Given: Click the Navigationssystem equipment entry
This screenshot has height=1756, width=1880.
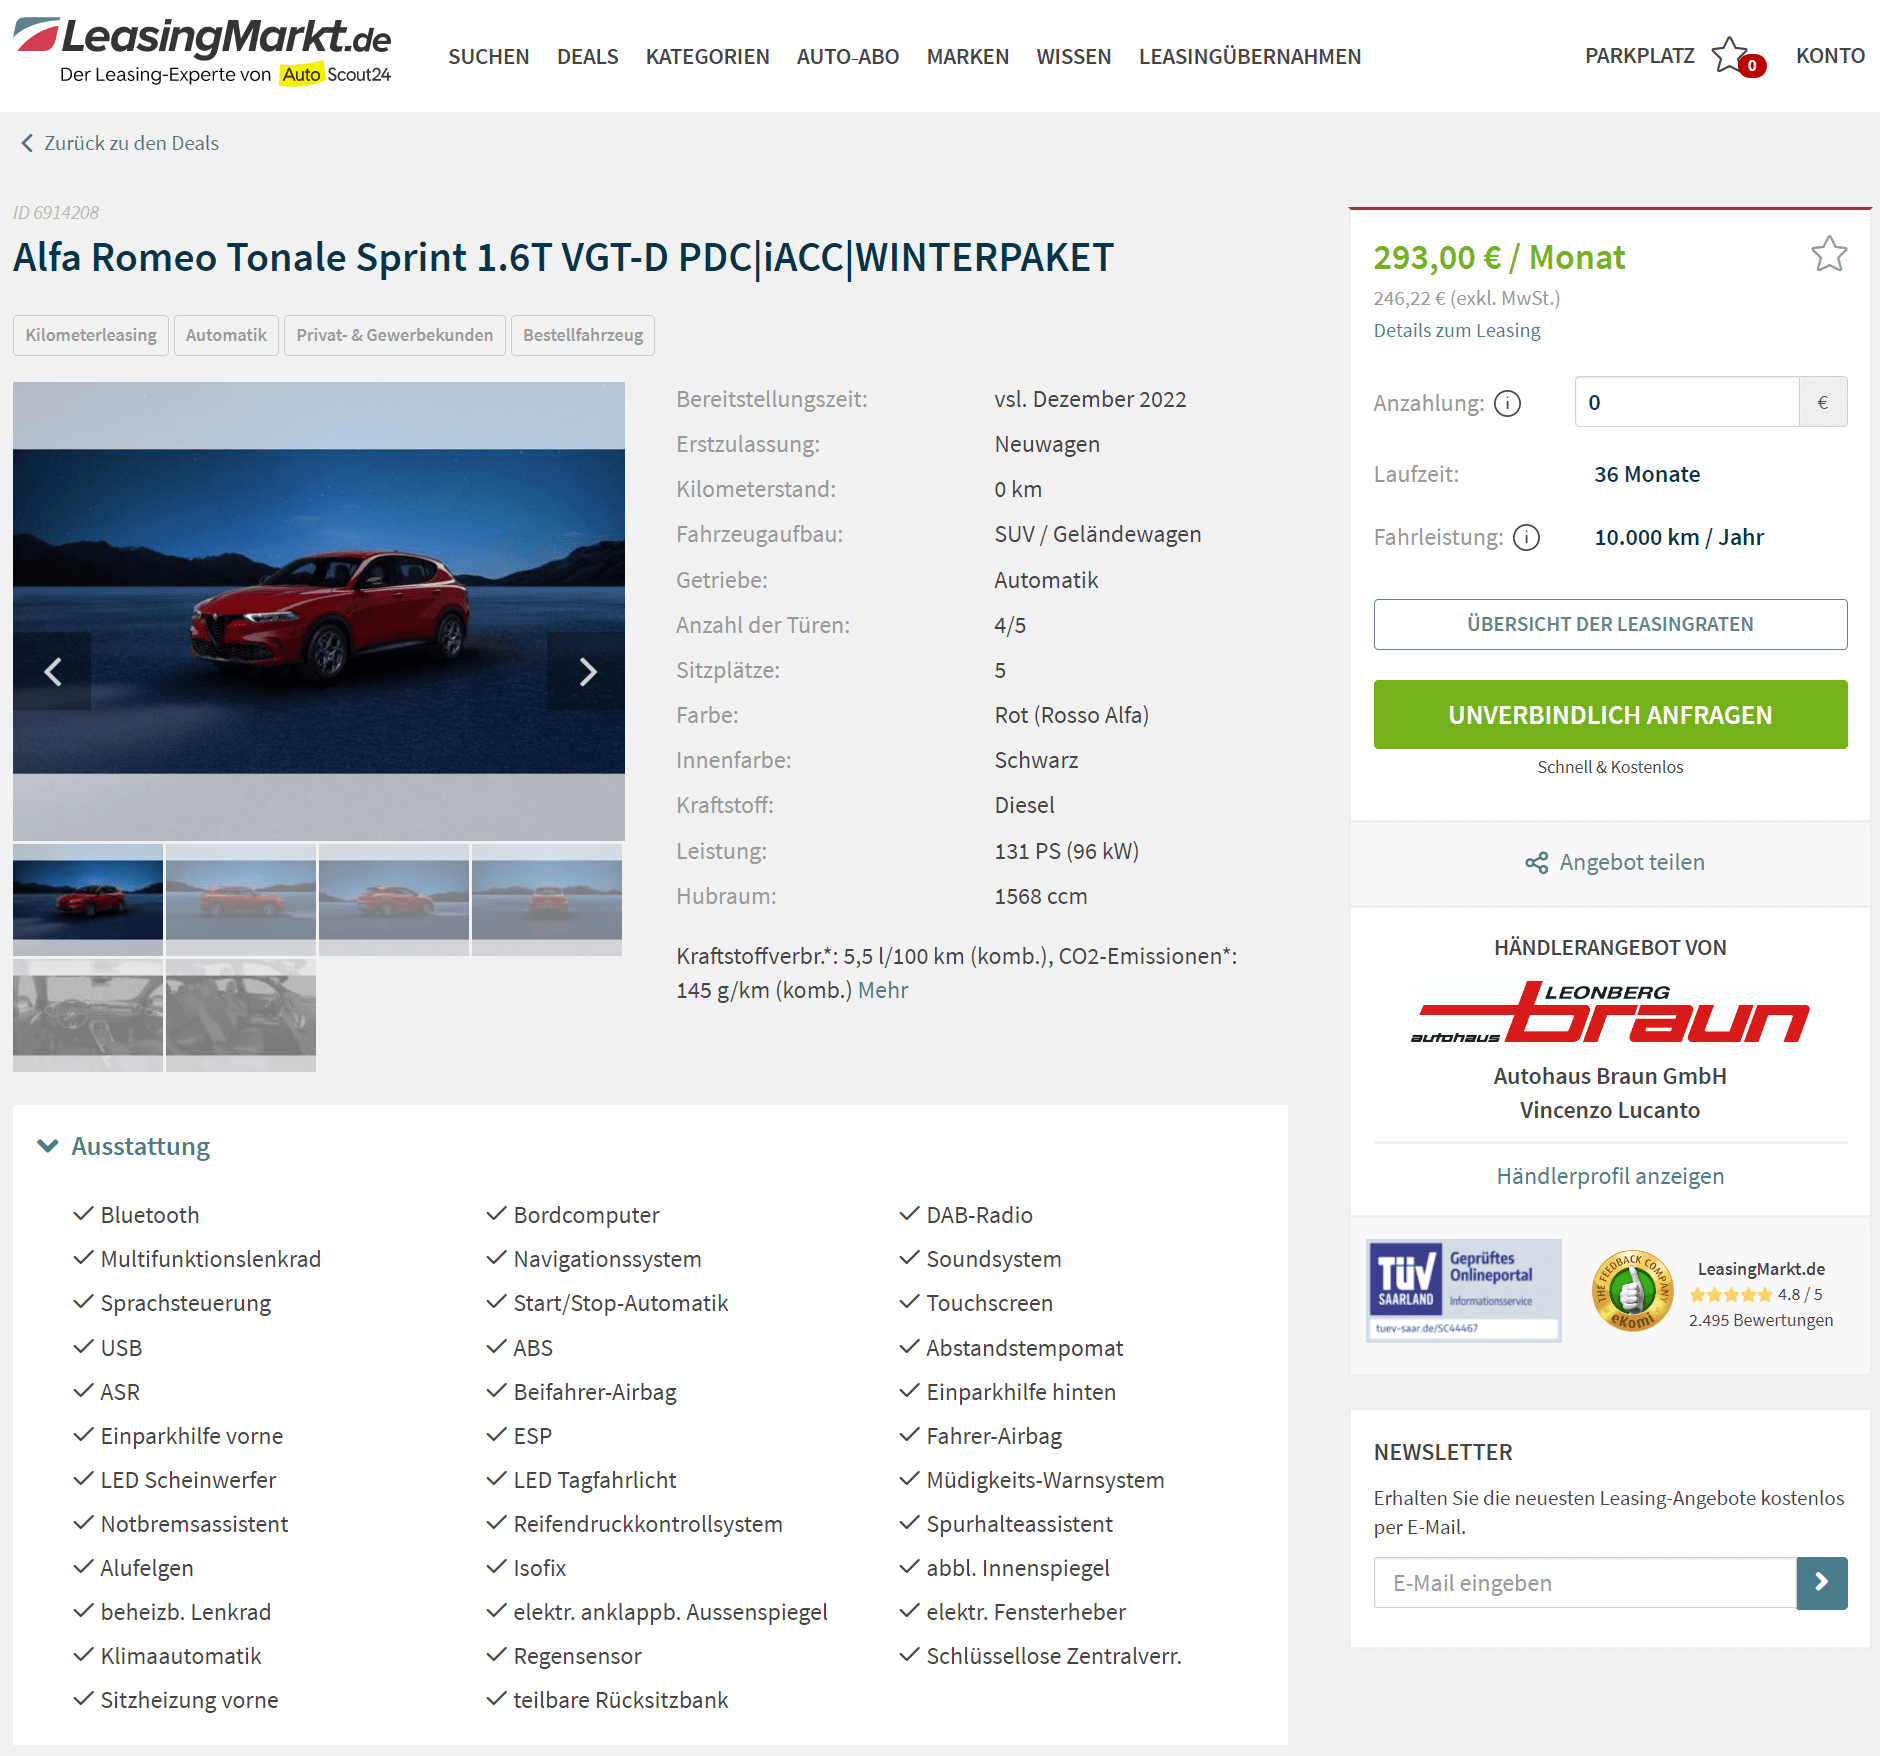Looking at the screenshot, I should (x=607, y=1259).
